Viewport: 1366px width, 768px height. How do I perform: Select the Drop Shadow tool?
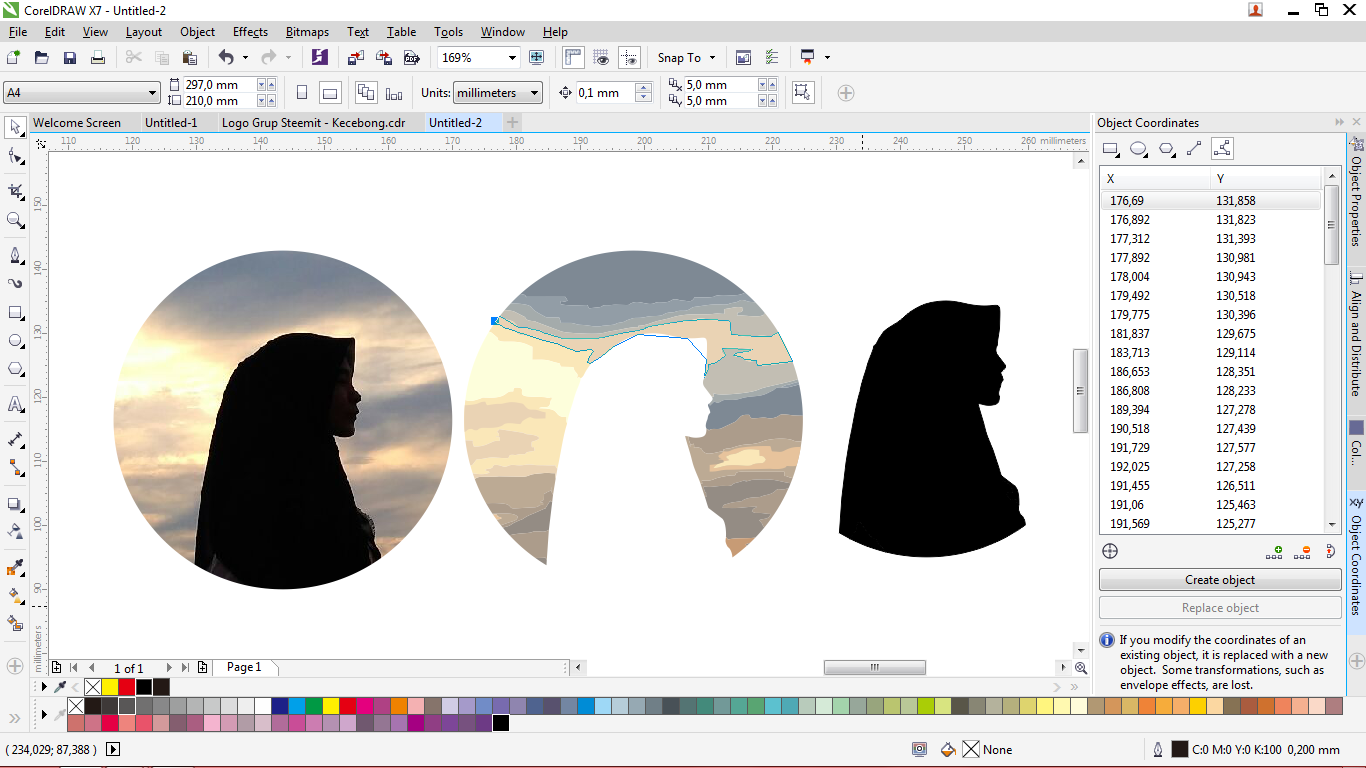(x=15, y=503)
